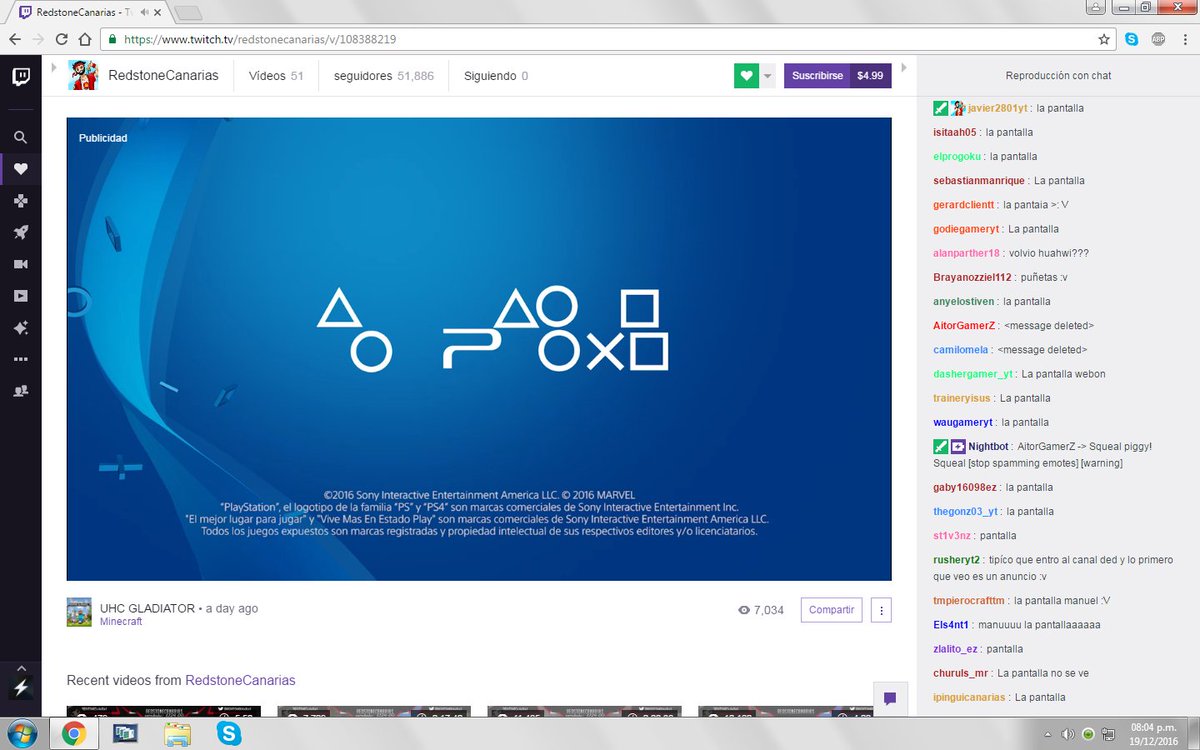Screen dimensions: 1200x750
Task: Click chat username isitaah05
Action: (x=954, y=132)
